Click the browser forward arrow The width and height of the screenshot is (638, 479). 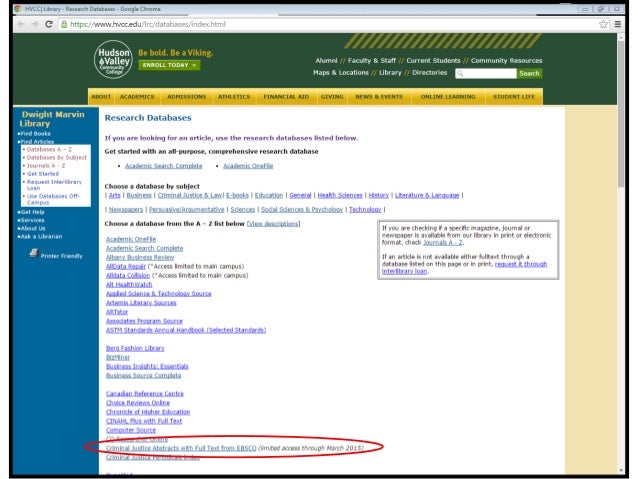(35, 24)
